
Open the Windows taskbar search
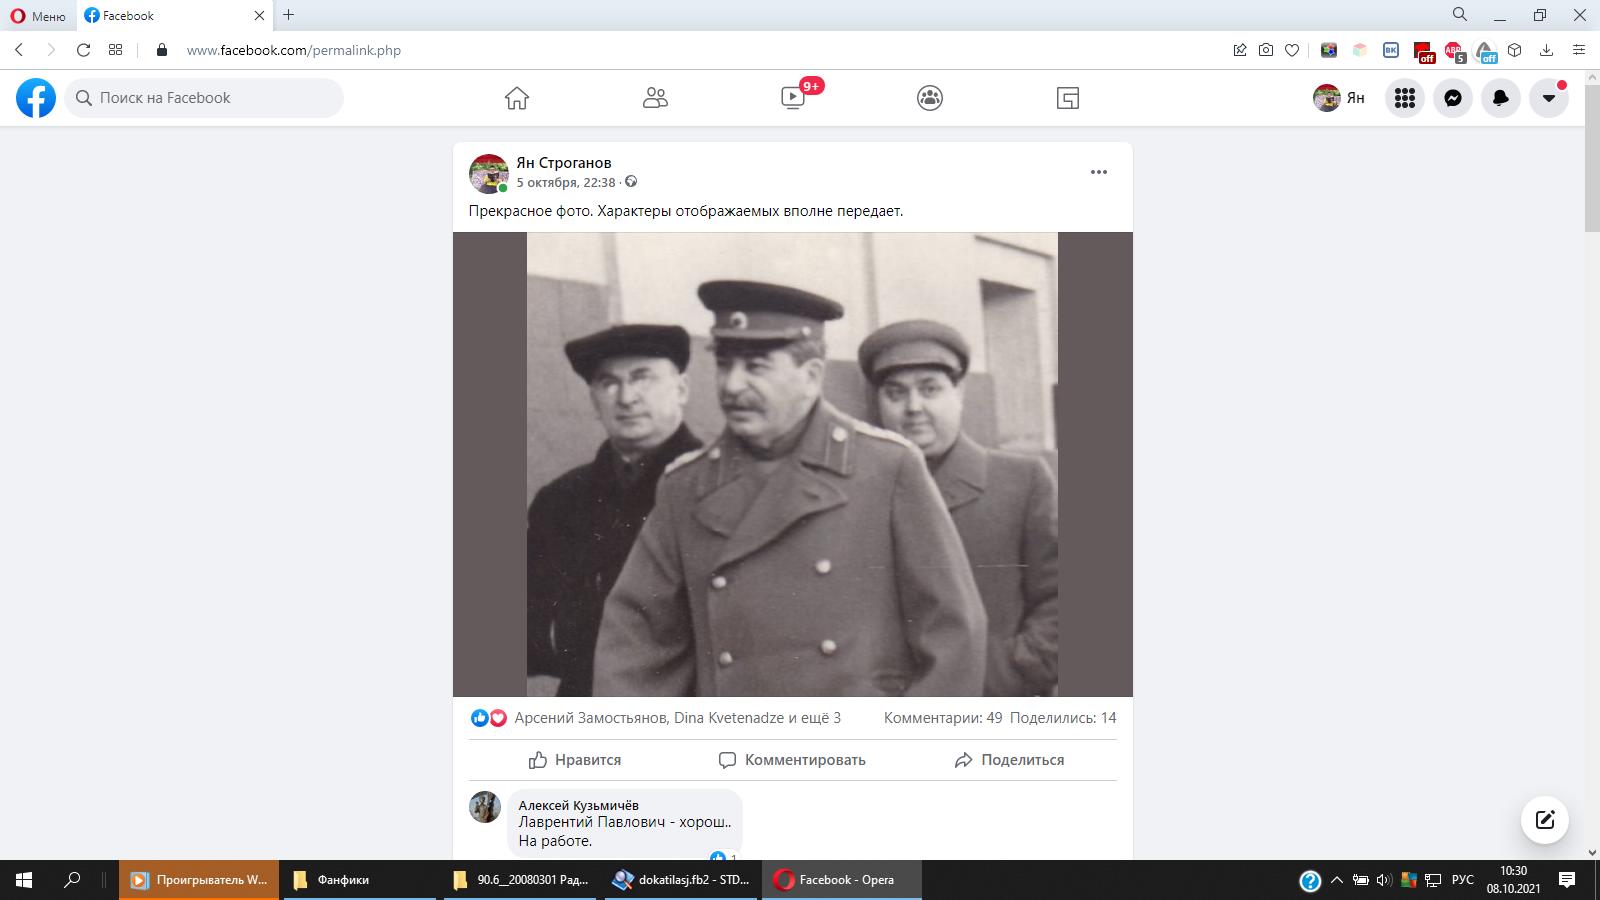pyautogui.click(x=72, y=880)
